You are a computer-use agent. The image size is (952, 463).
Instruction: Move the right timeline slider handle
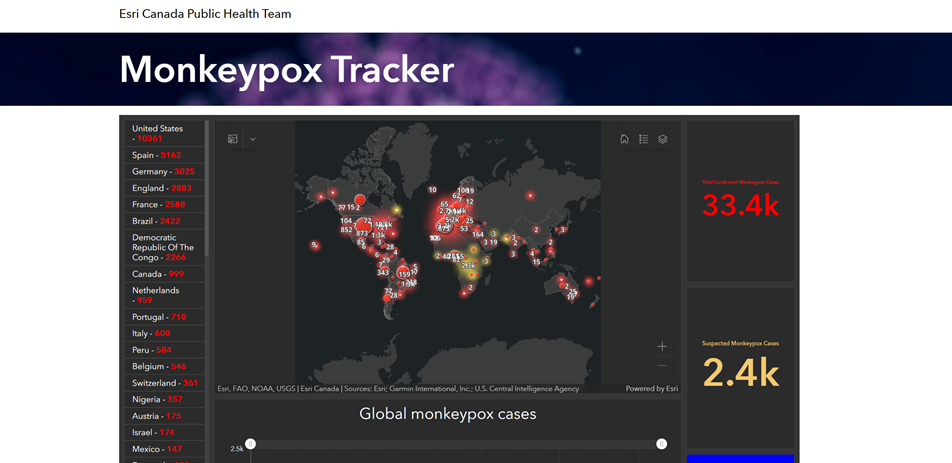pyautogui.click(x=662, y=444)
